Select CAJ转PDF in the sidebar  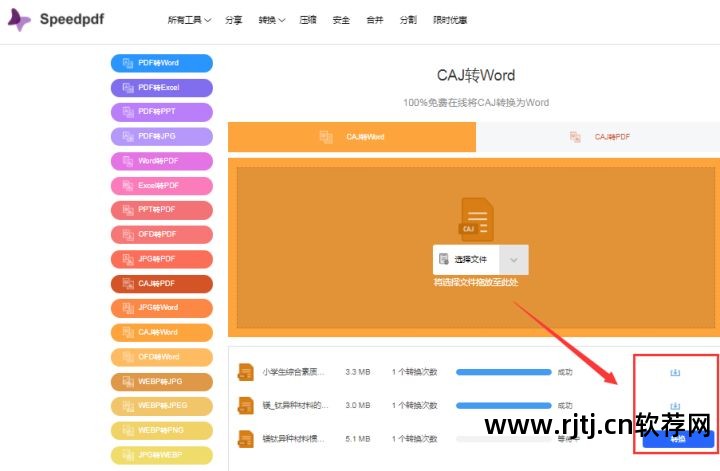pyautogui.click(x=162, y=284)
